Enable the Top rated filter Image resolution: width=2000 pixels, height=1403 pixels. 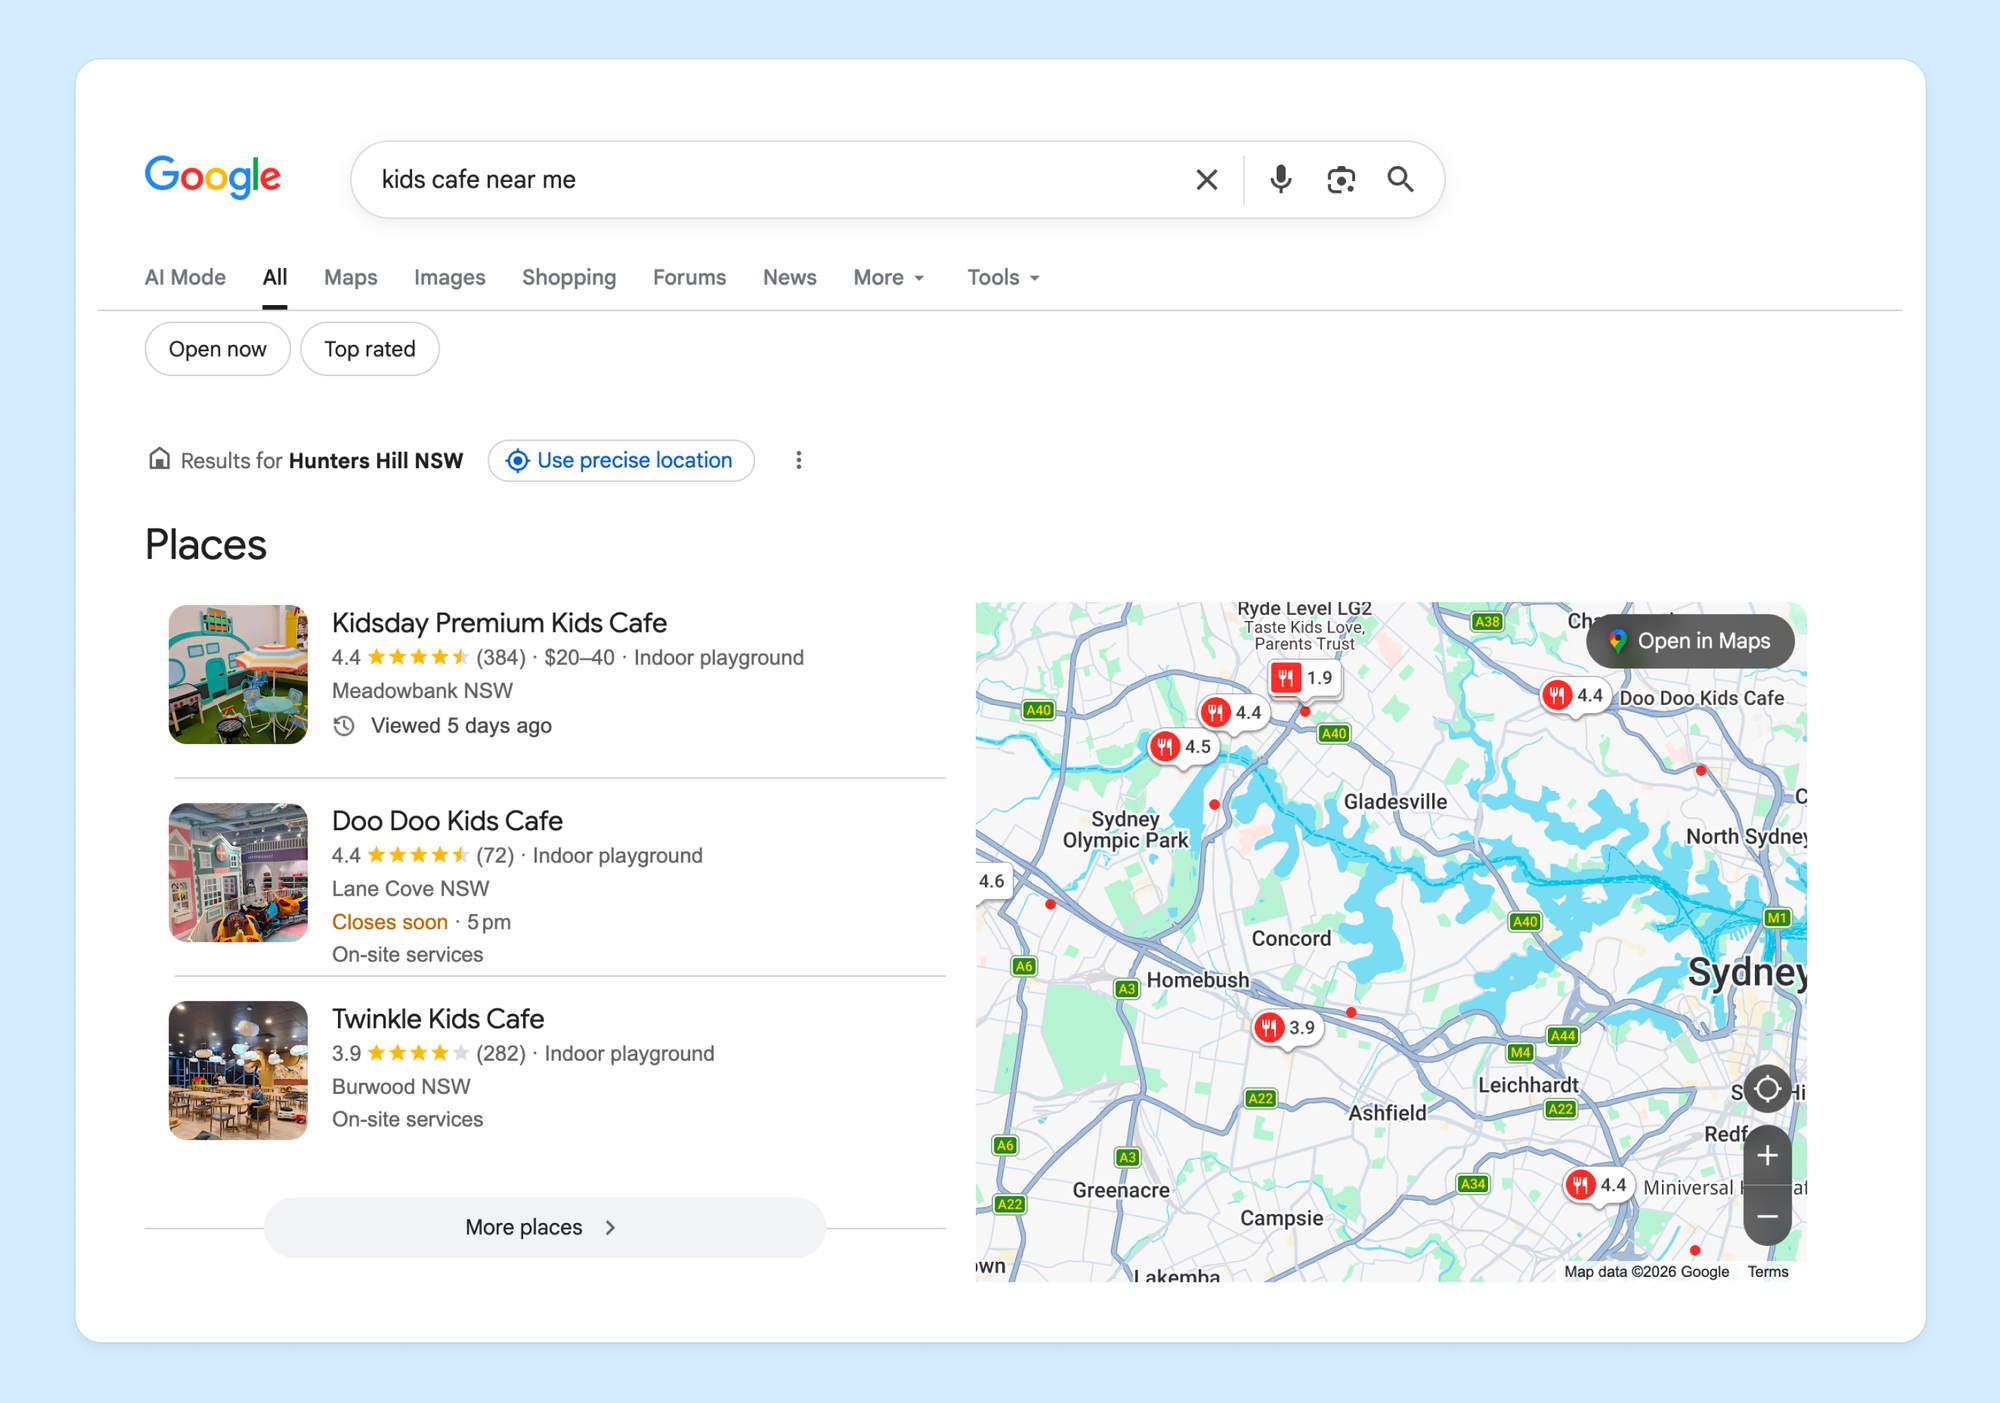click(369, 349)
